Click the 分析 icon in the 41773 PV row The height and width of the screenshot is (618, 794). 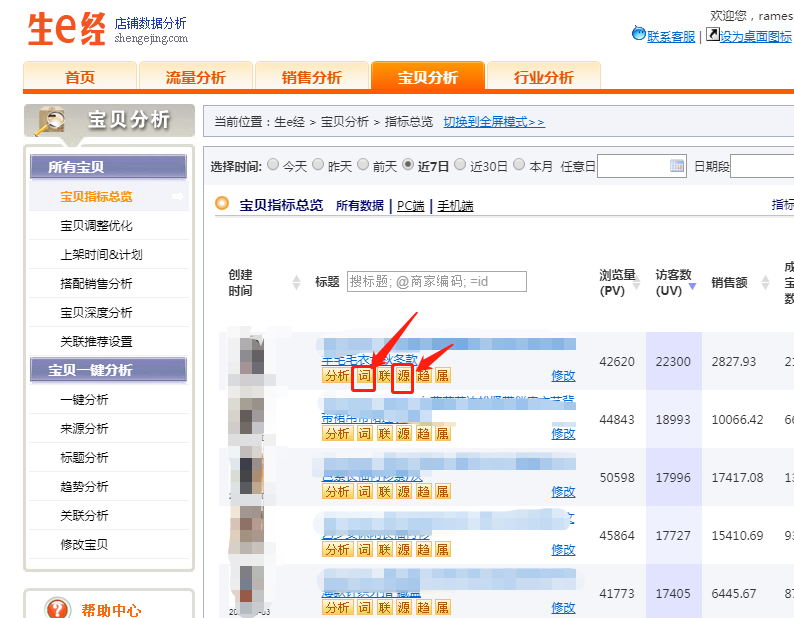(x=336, y=607)
